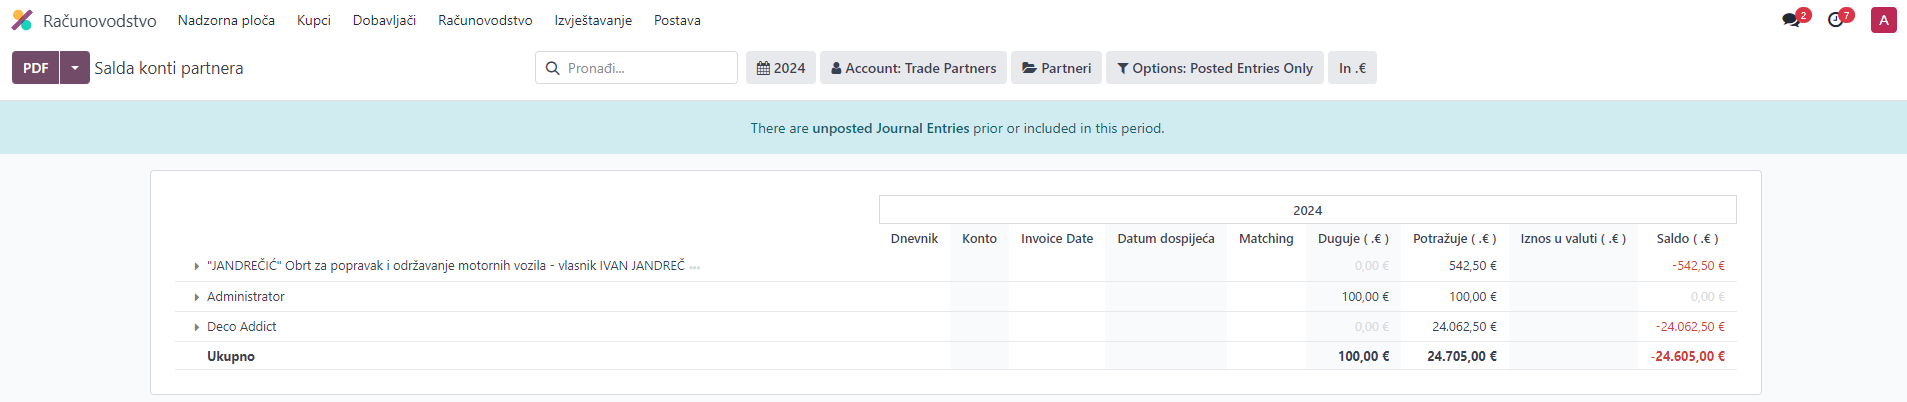The image size is (1907, 402).
Task: Open PDF export dropdown arrow
Action: [x=75, y=68]
